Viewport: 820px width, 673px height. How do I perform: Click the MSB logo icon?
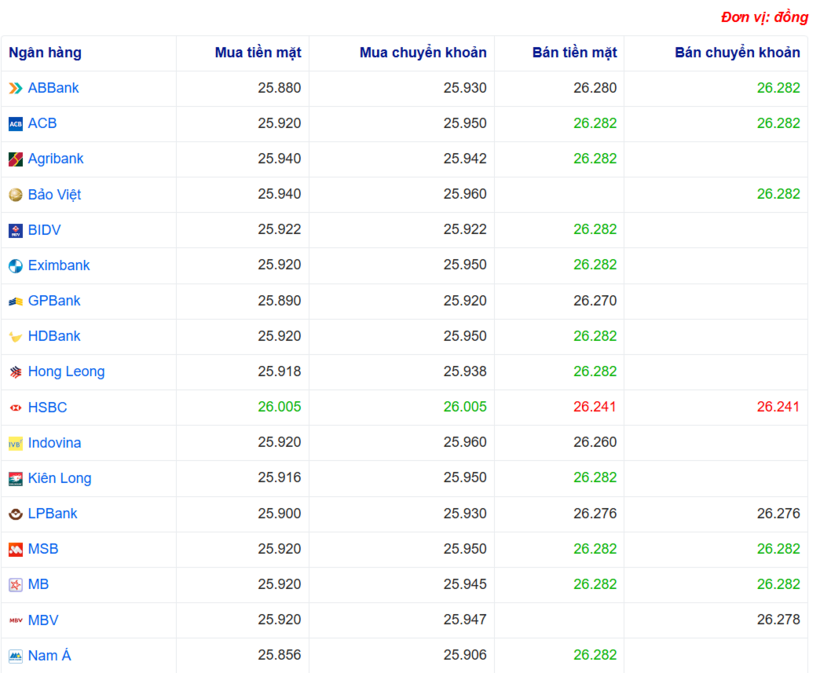tap(15, 550)
